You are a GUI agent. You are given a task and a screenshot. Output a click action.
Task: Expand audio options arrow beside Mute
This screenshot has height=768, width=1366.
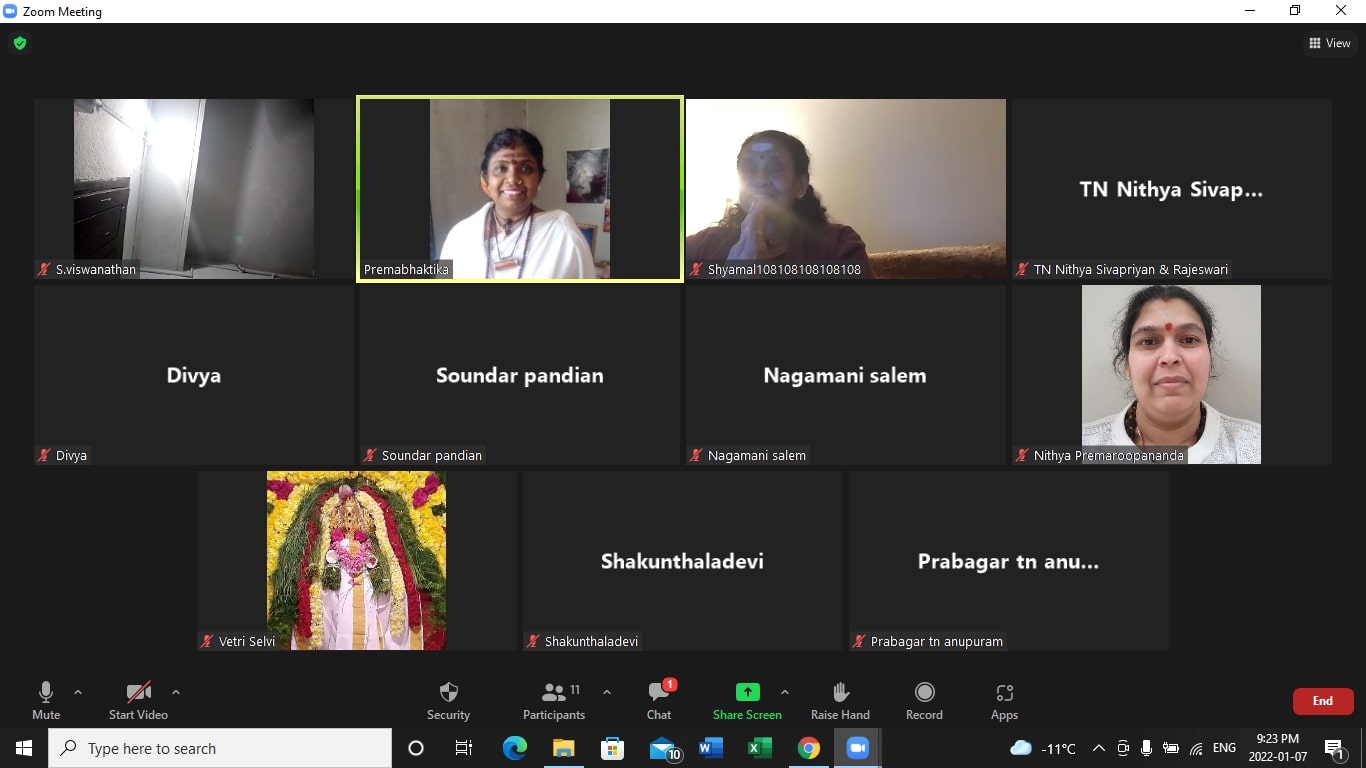tap(78, 692)
